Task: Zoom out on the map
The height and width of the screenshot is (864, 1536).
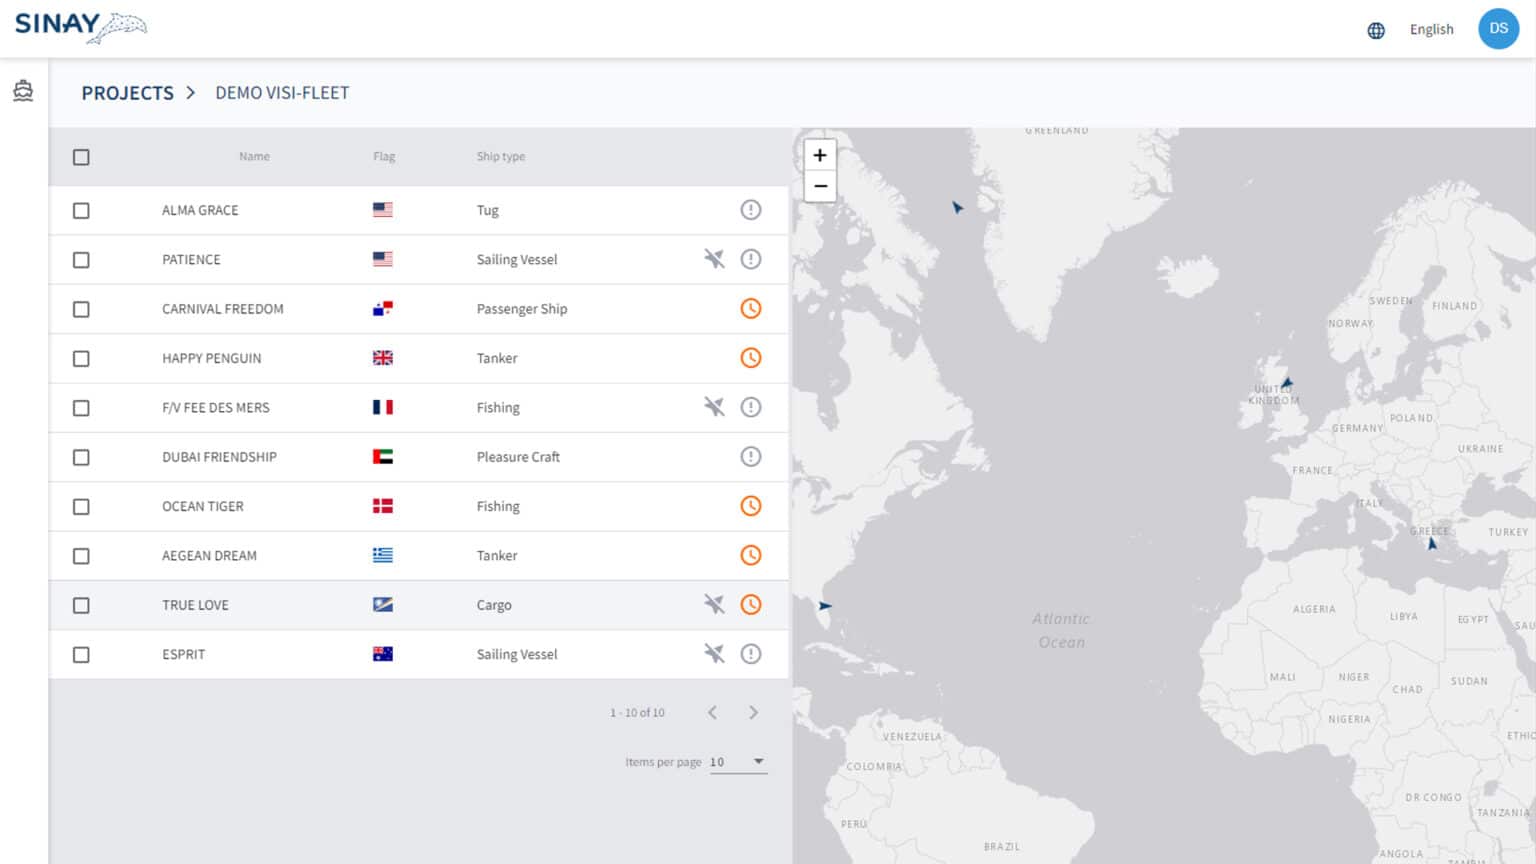Action: click(x=820, y=186)
